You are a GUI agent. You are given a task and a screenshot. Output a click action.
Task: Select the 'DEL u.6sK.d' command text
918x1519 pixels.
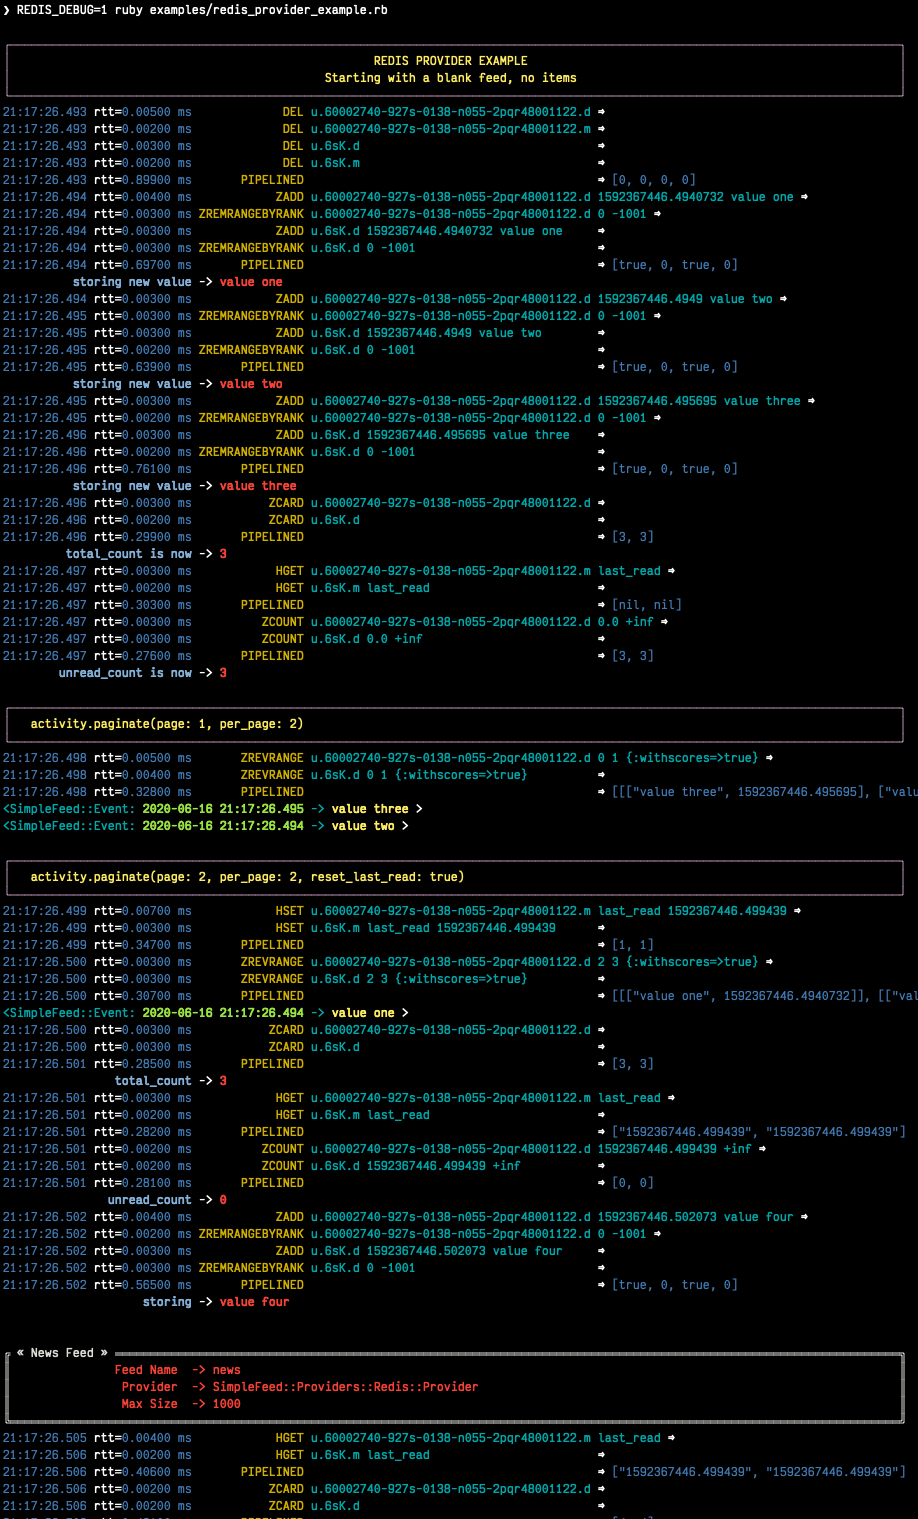pos(321,146)
